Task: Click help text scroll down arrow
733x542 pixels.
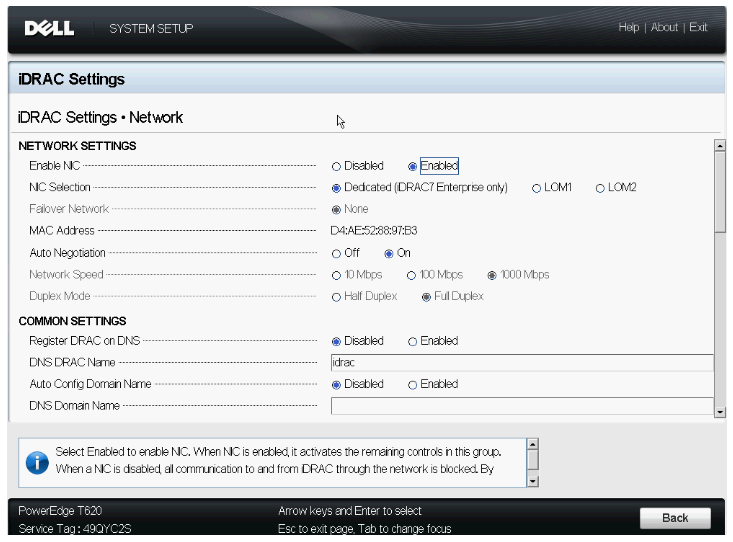Action: tap(532, 481)
